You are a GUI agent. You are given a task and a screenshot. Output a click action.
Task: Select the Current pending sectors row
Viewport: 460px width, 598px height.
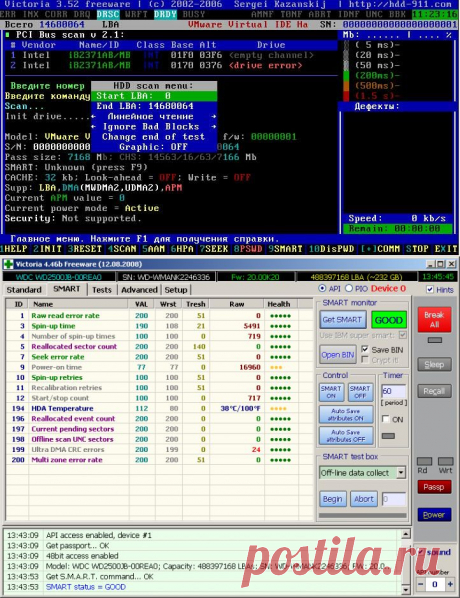(159, 429)
